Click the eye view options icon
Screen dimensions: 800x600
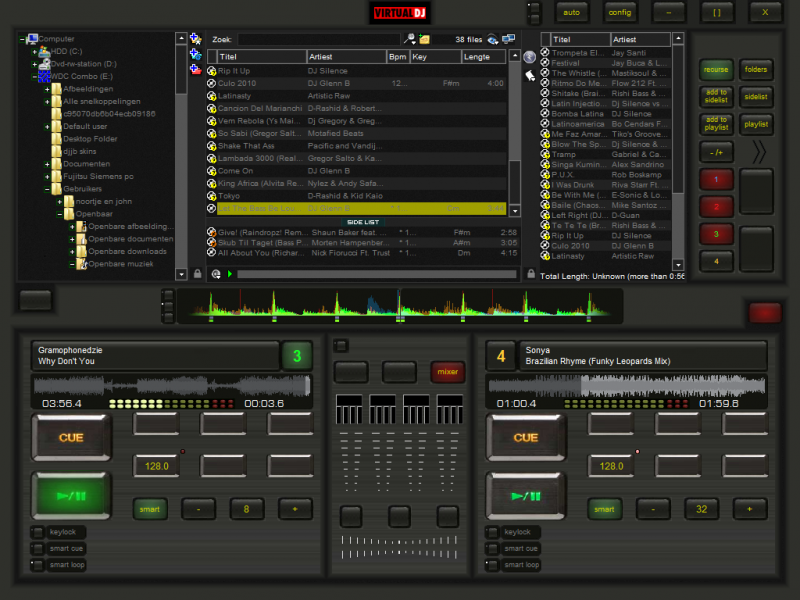492,39
